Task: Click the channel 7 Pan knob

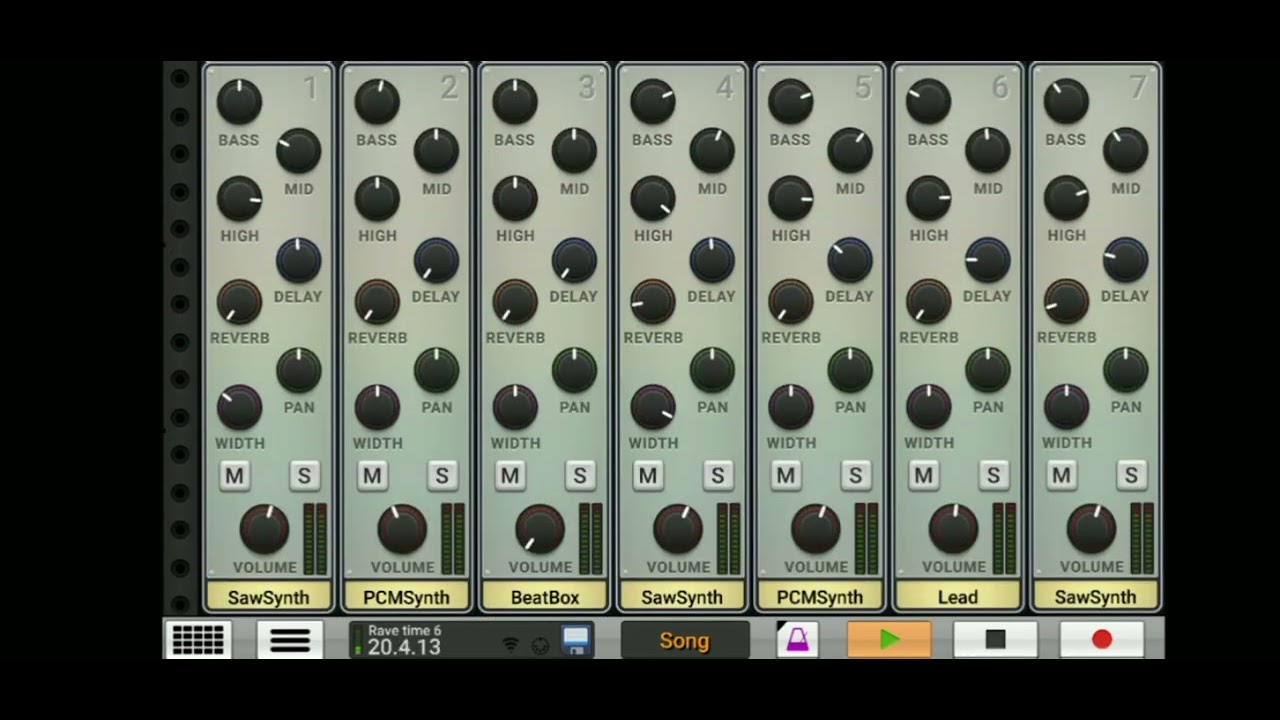Action: (1126, 370)
